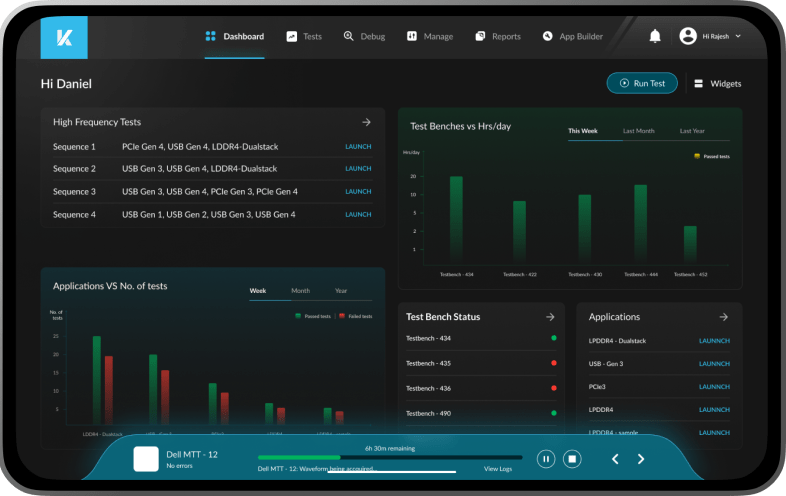Screen dimensions: 786x496
Task: Click the Testbench - 434 bar
Action: coord(456,220)
